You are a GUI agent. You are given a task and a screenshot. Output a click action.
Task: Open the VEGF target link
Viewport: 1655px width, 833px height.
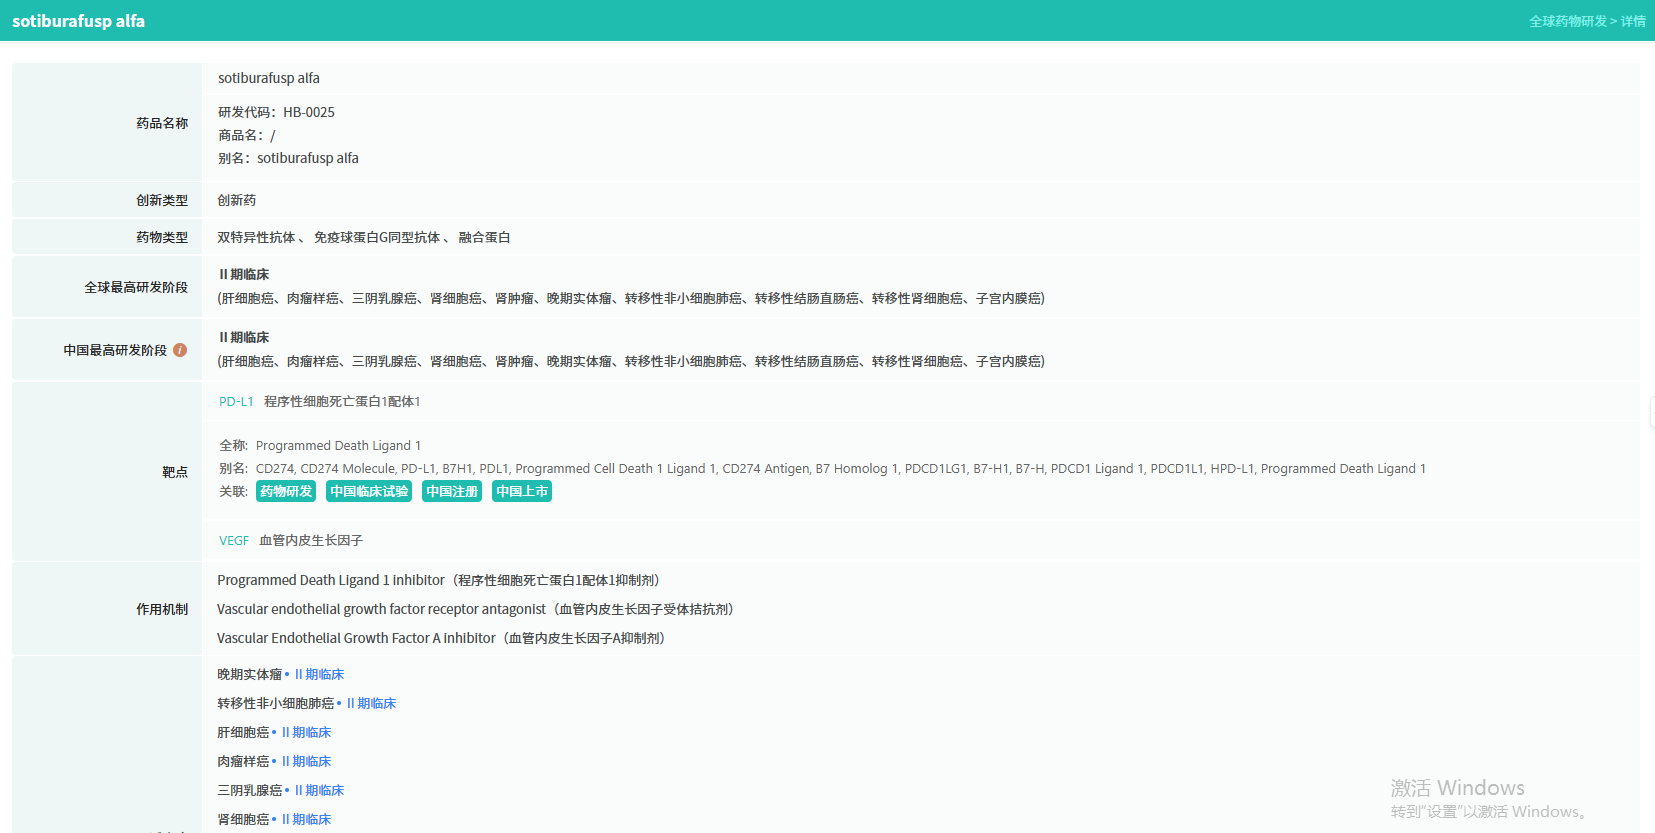tap(234, 541)
